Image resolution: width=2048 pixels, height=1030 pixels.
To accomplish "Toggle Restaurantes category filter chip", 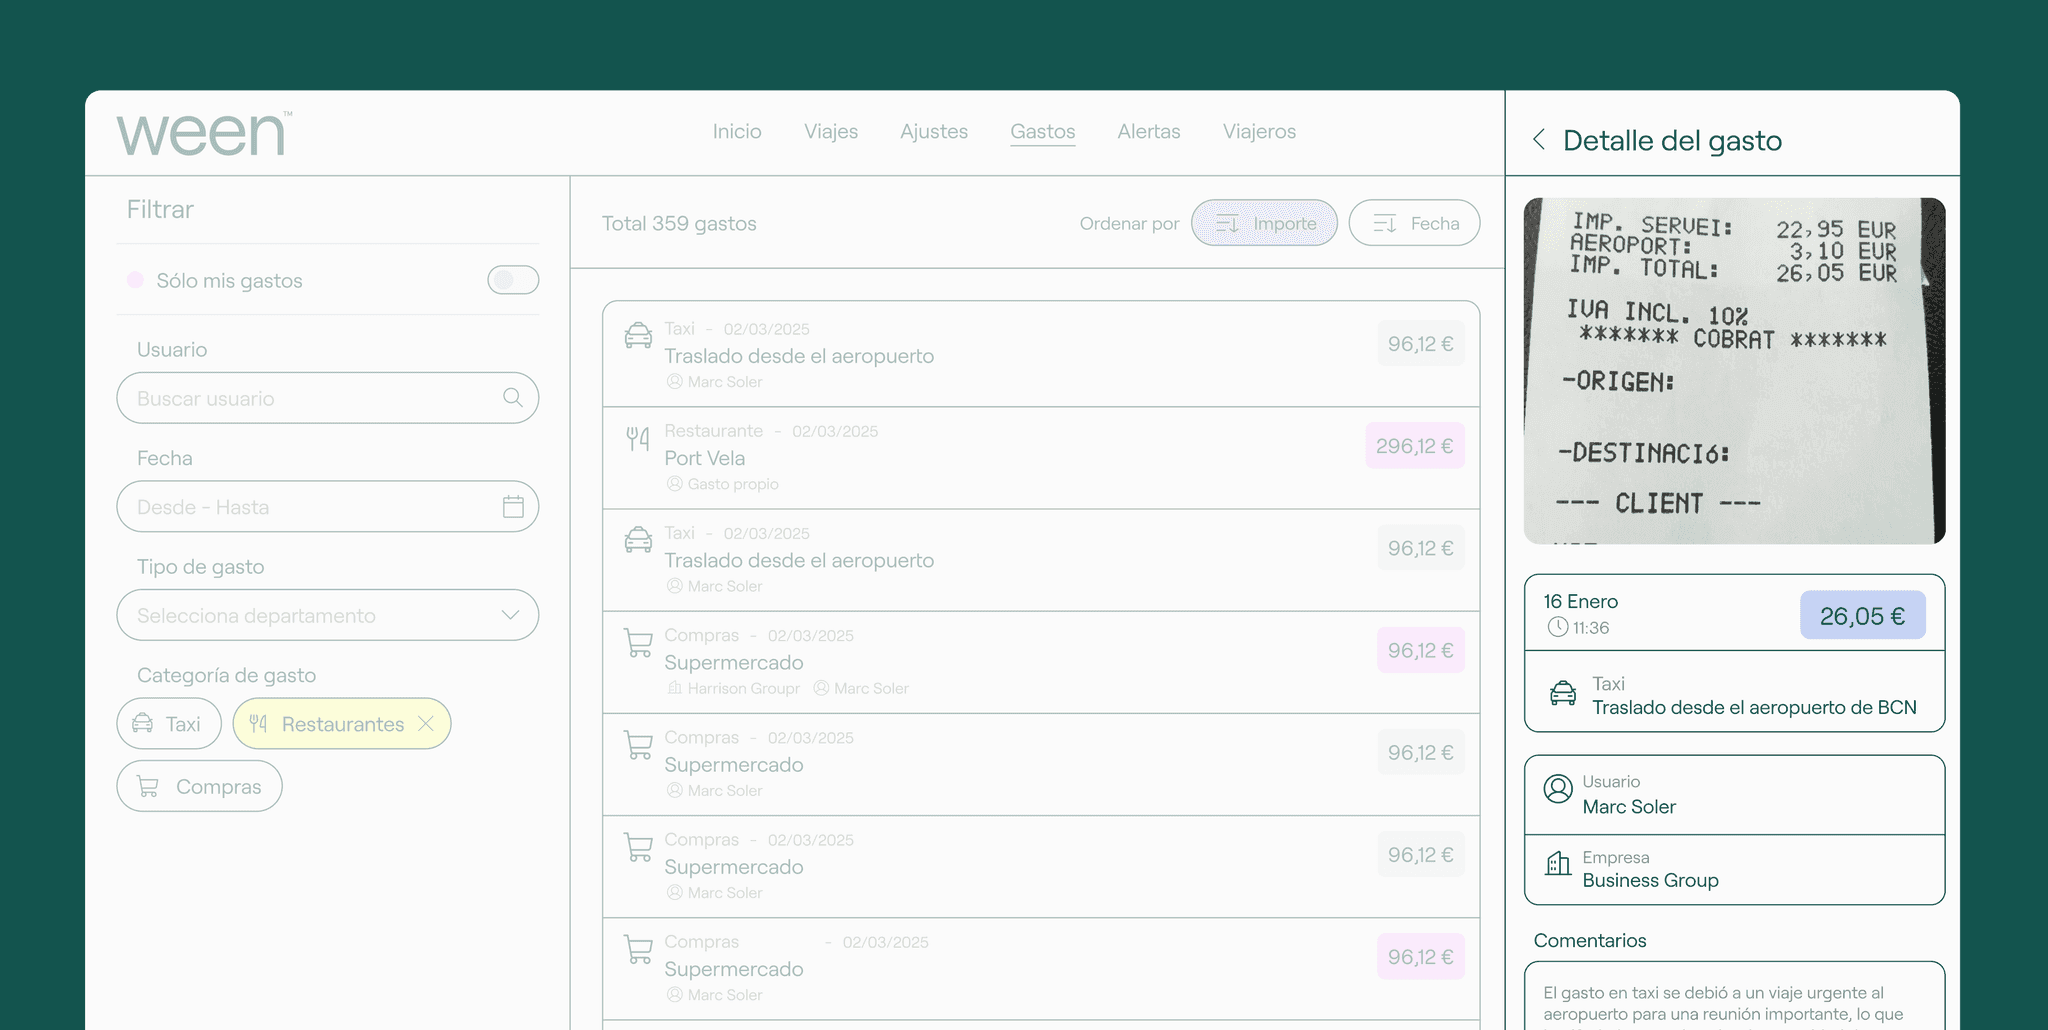I will [x=342, y=724].
